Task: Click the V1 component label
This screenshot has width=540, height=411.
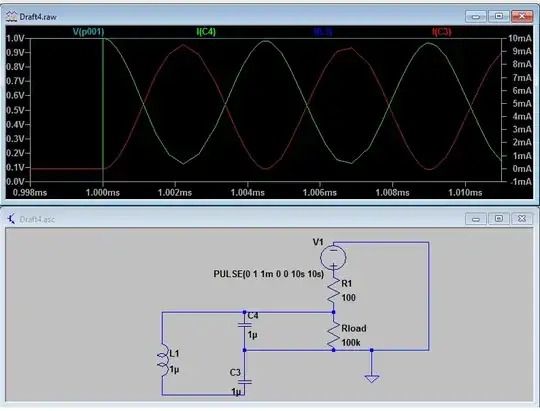Action: tap(318, 242)
